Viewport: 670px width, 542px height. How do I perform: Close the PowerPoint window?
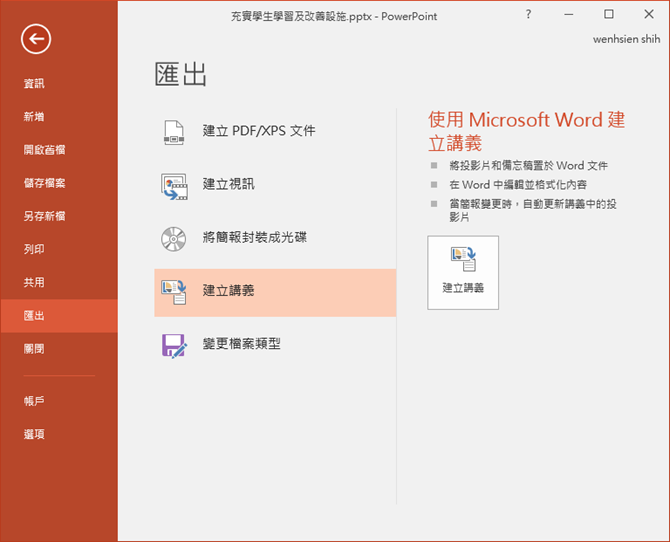tap(649, 15)
